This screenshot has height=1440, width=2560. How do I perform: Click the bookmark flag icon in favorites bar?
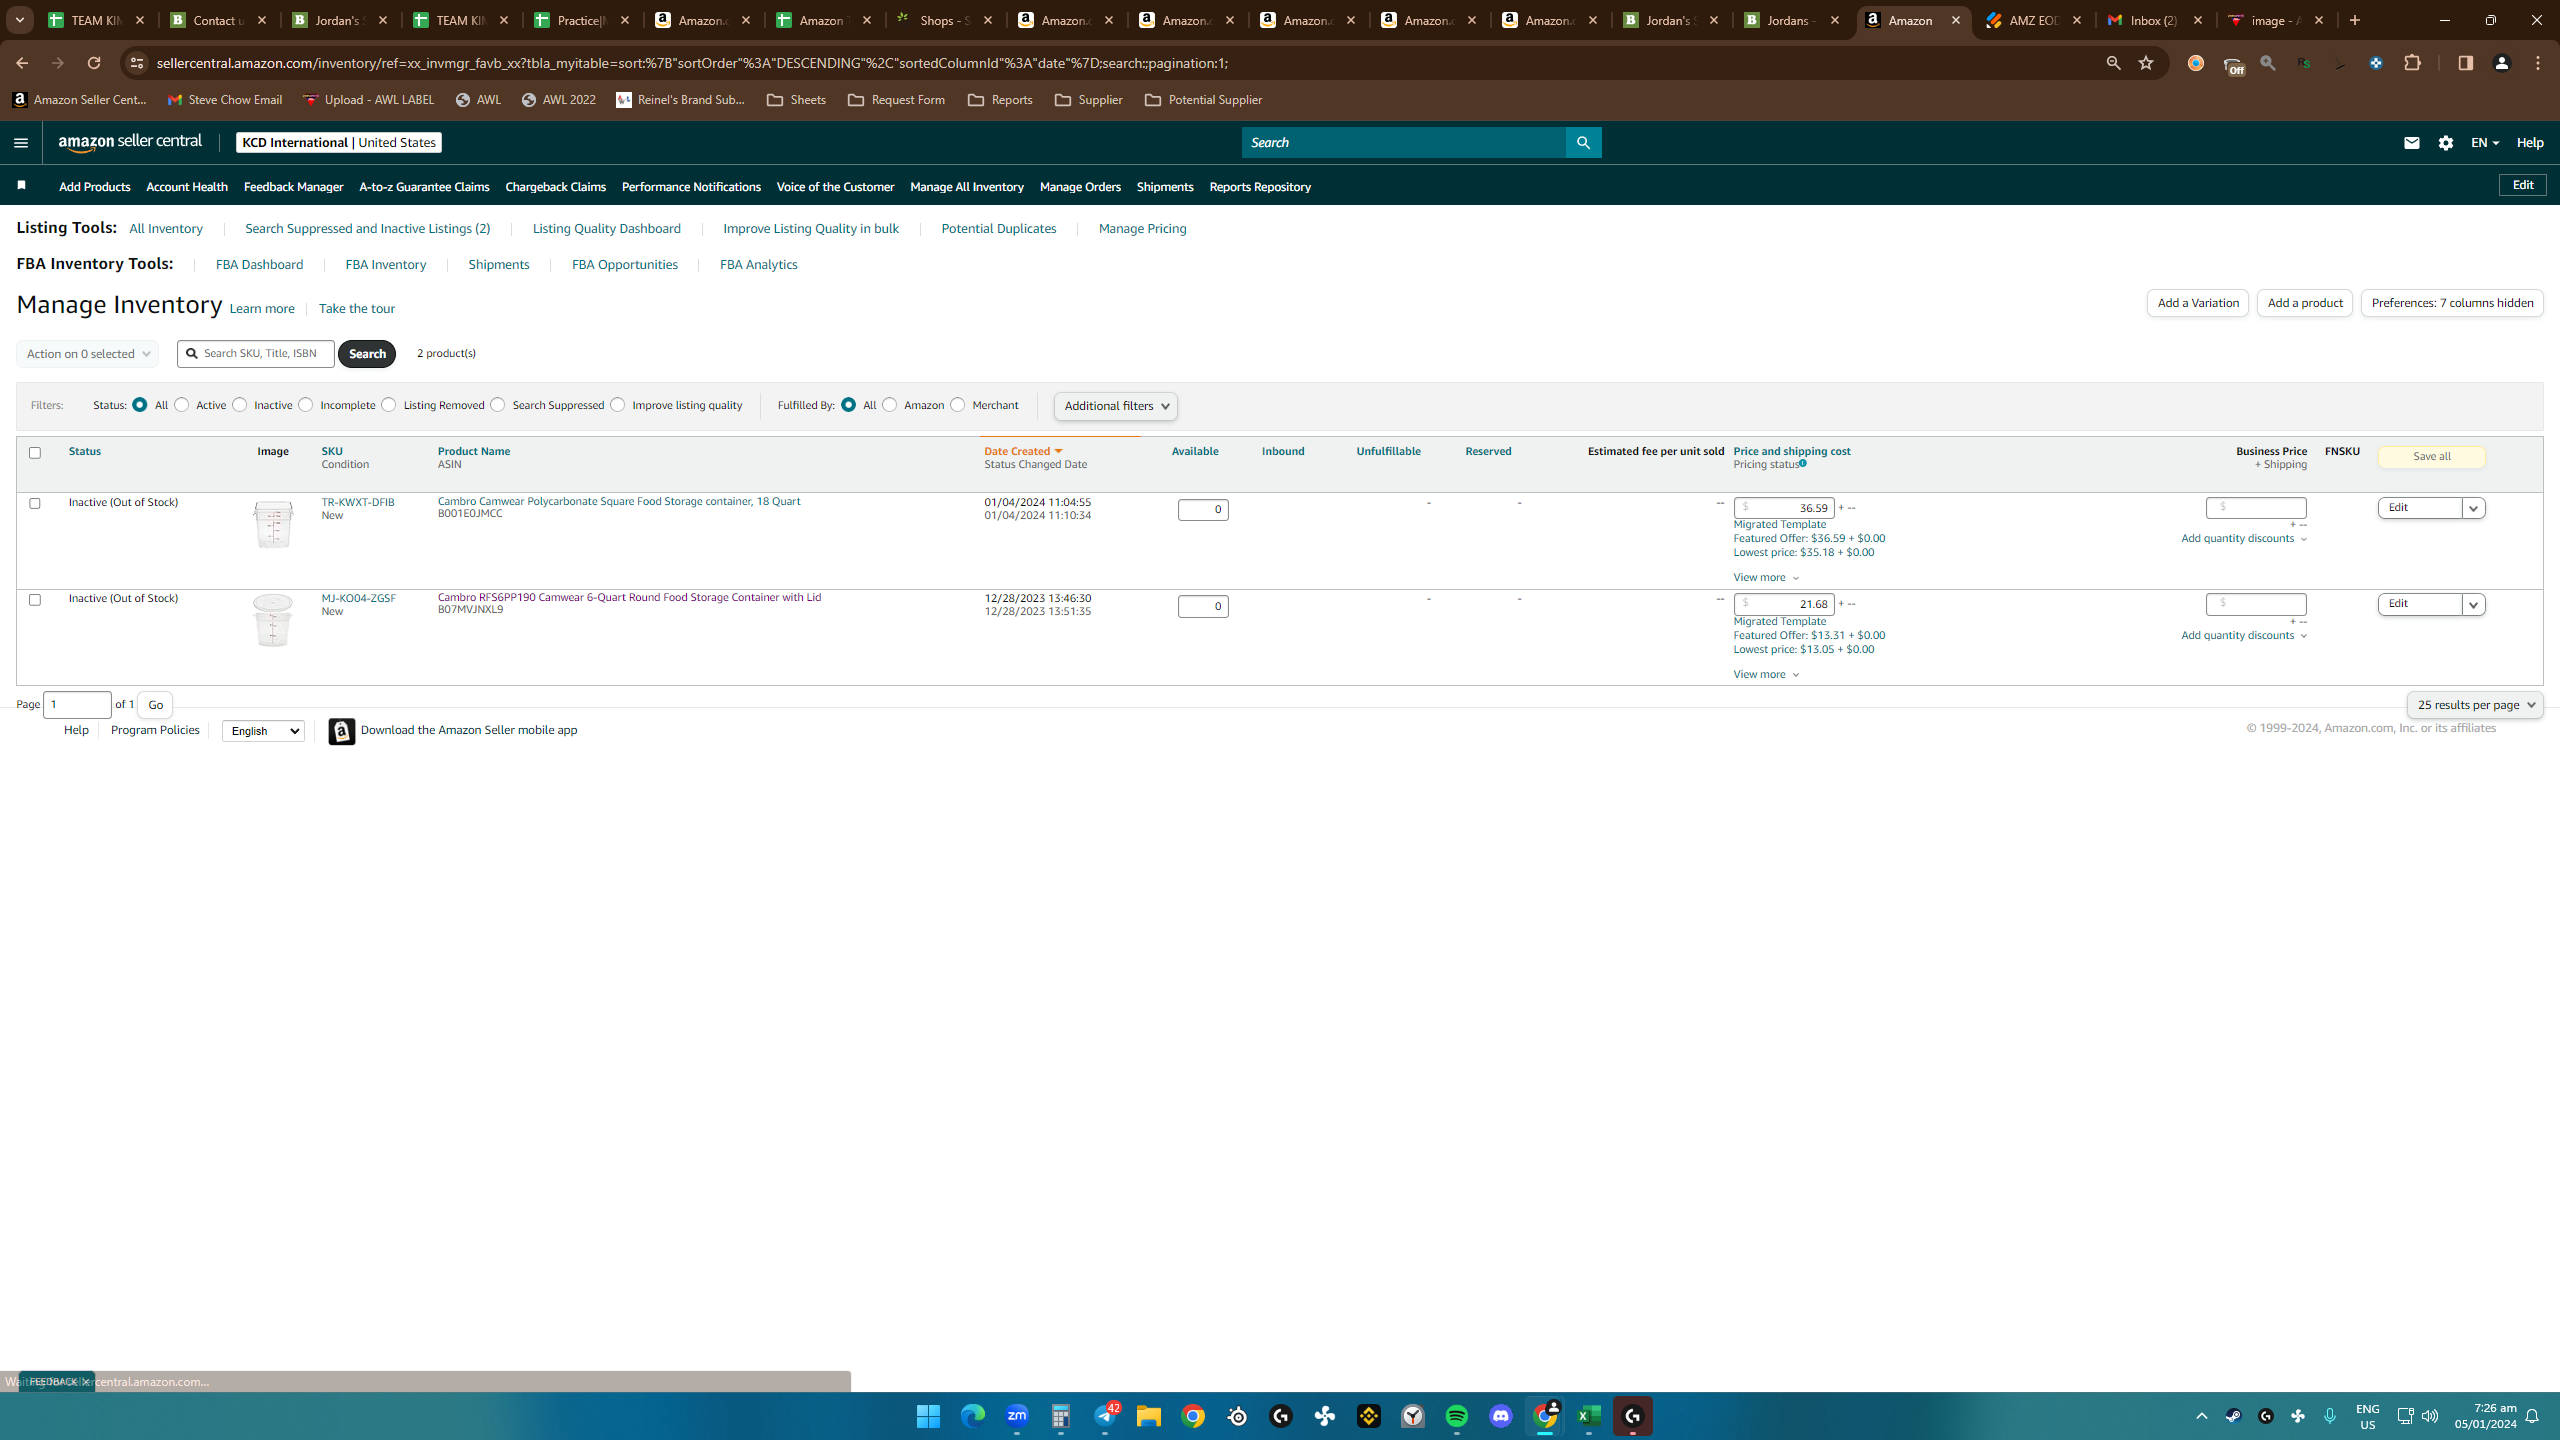point(21,185)
